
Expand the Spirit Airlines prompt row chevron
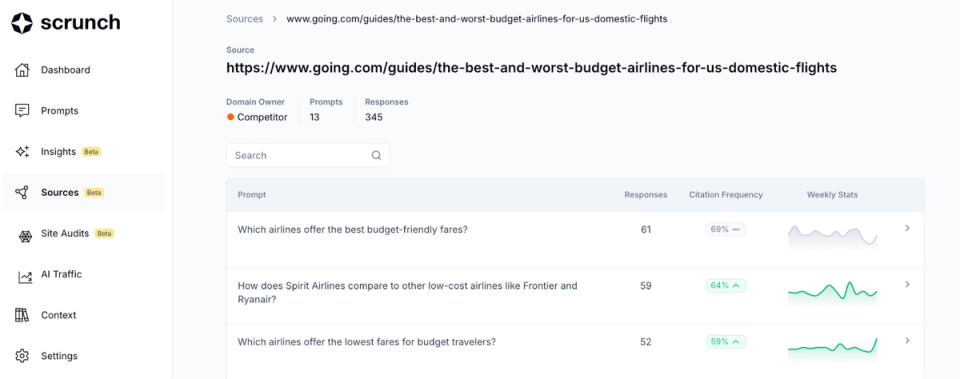pyautogui.click(x=907, y=284)
